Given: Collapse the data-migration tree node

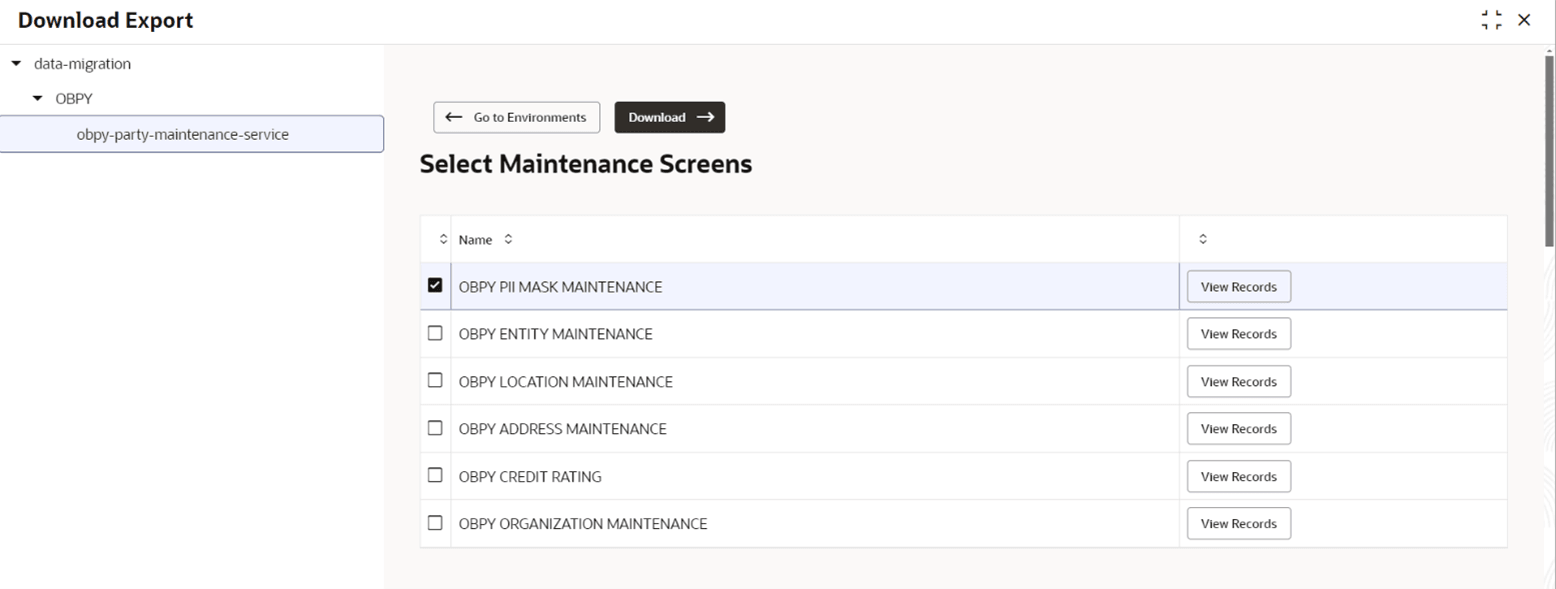Looking at the screenshot, I should (x=15, y=63).
